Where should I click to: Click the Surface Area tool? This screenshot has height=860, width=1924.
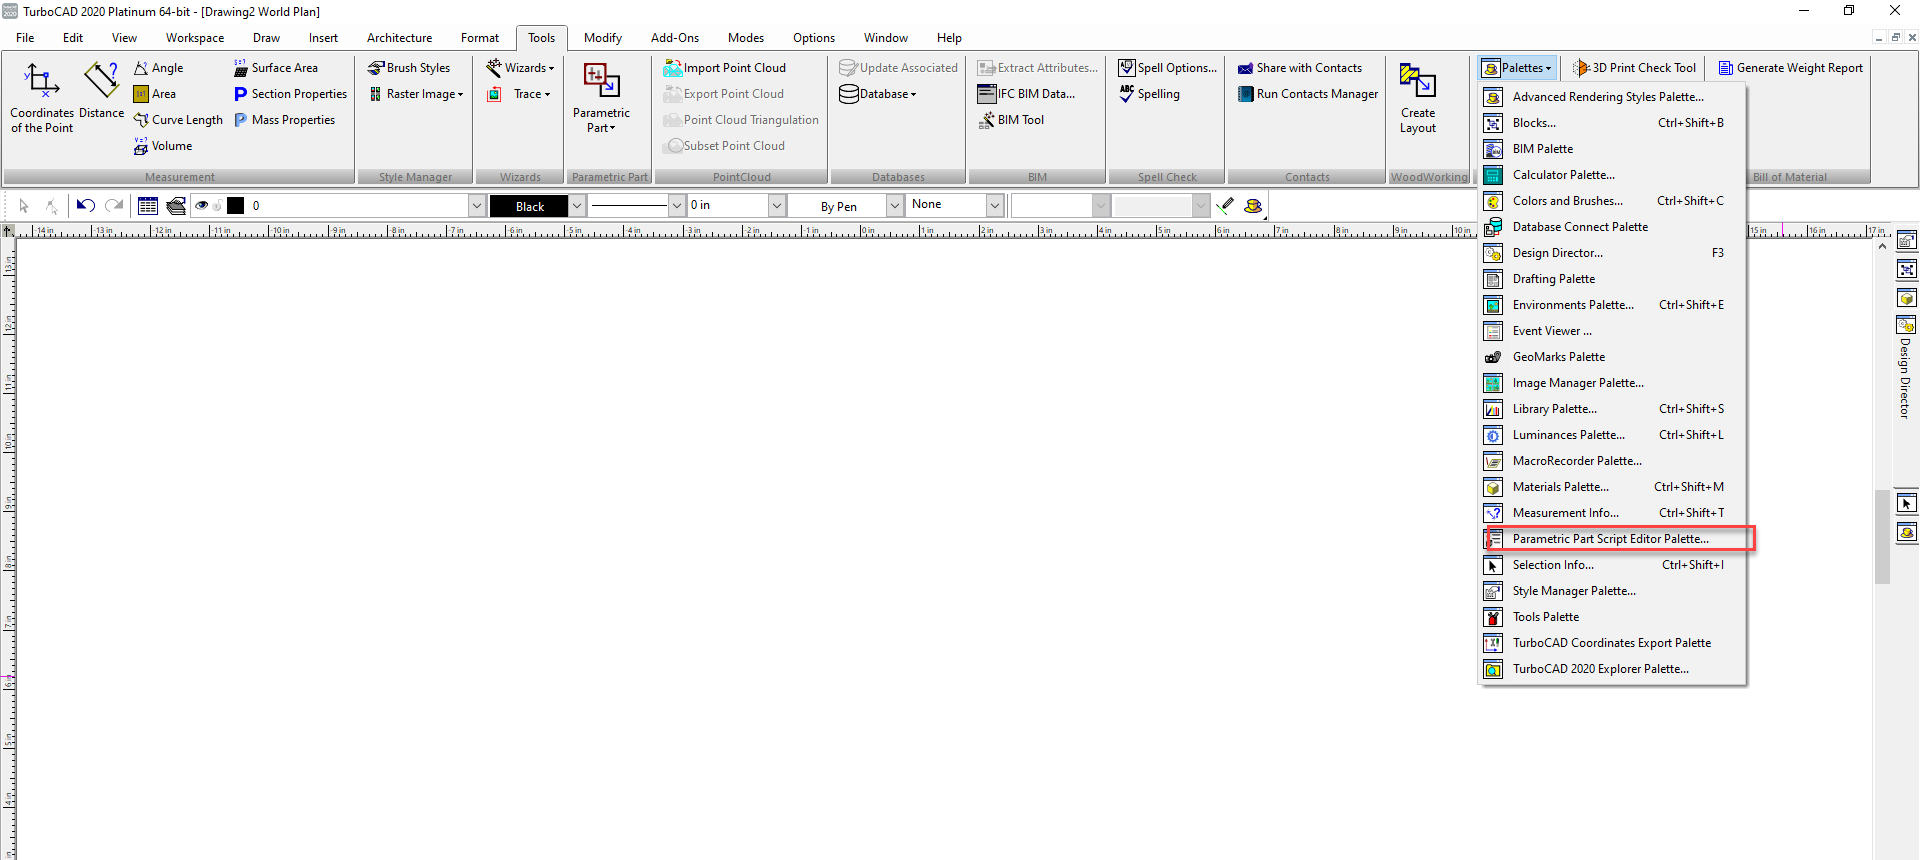(x=276, y=68)
